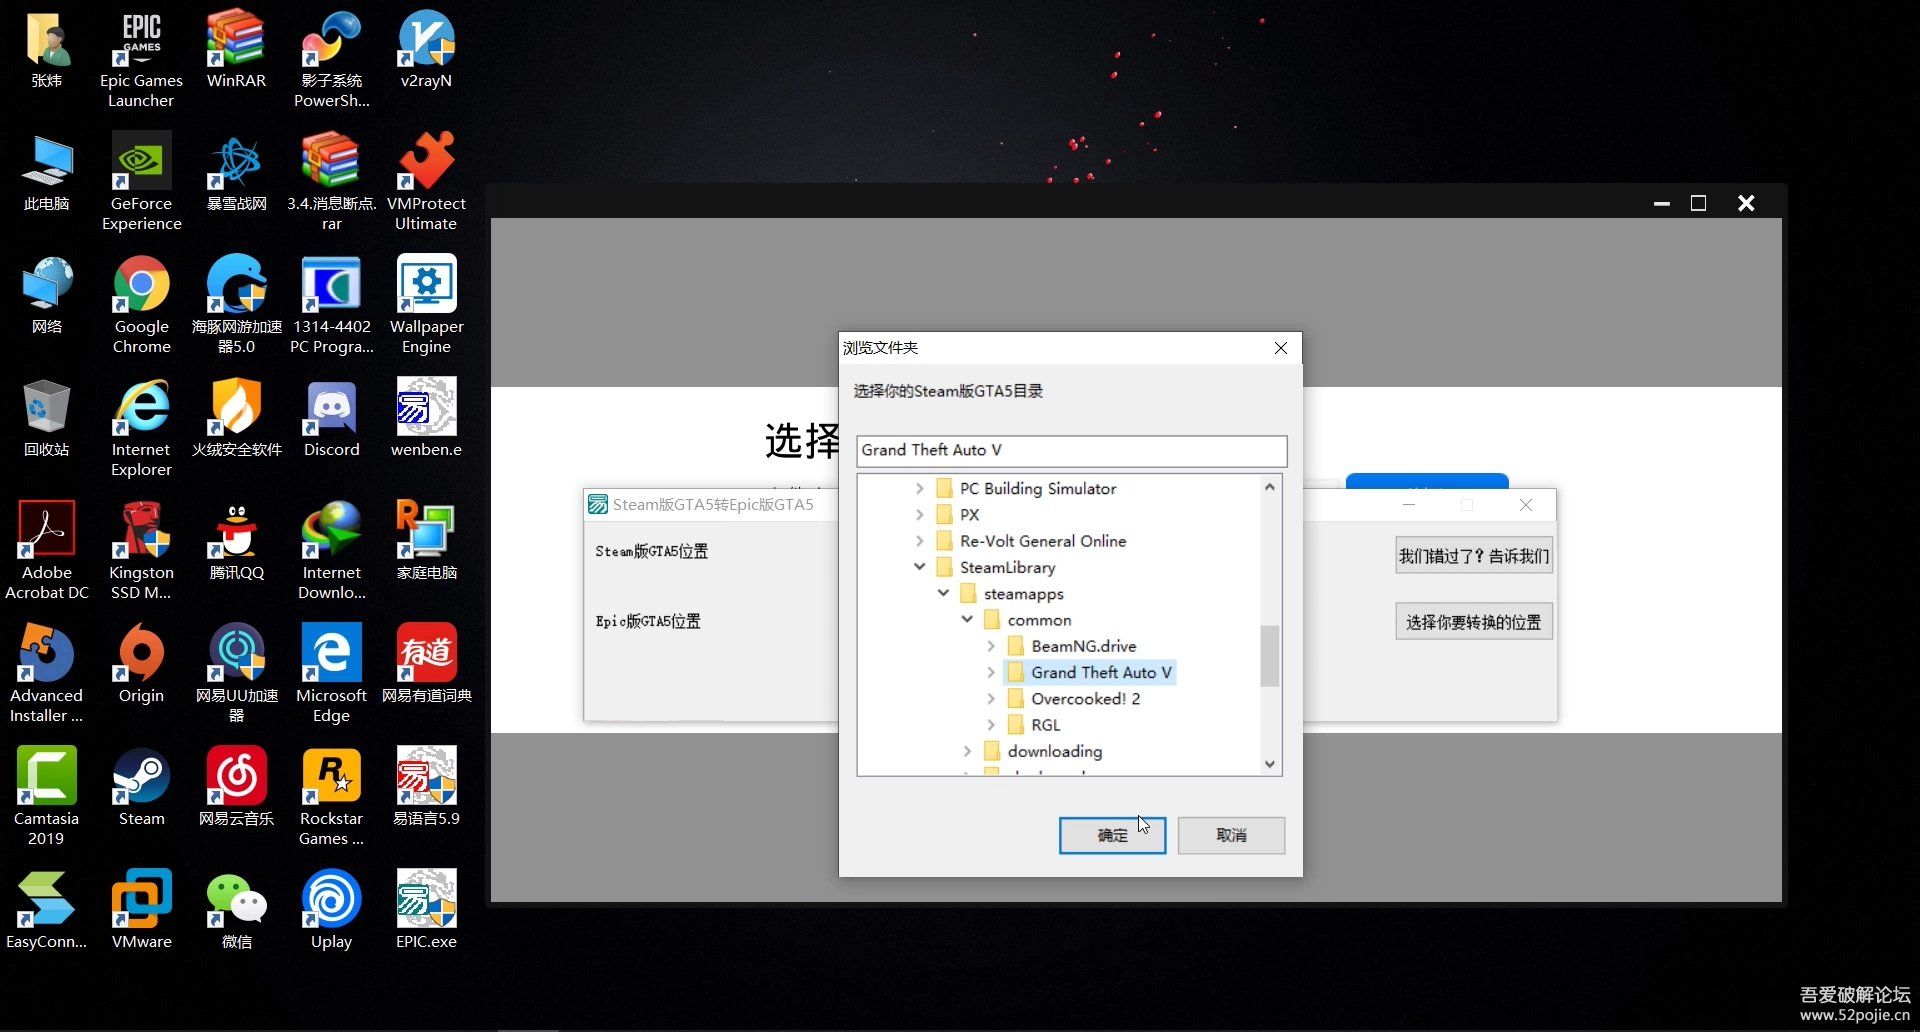Select the downloading folder row
Image resolution: width=1920 pixels, height=1032 pixels.
(x=1043, y=751)
